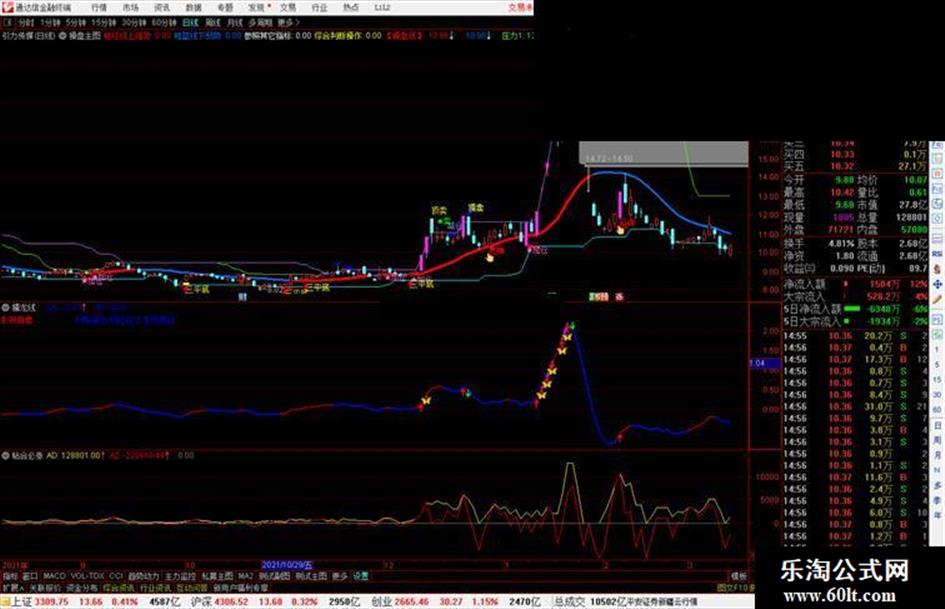
Task: Click the four-arrow move icon in right toolbar
Action: tap(937, 284)
